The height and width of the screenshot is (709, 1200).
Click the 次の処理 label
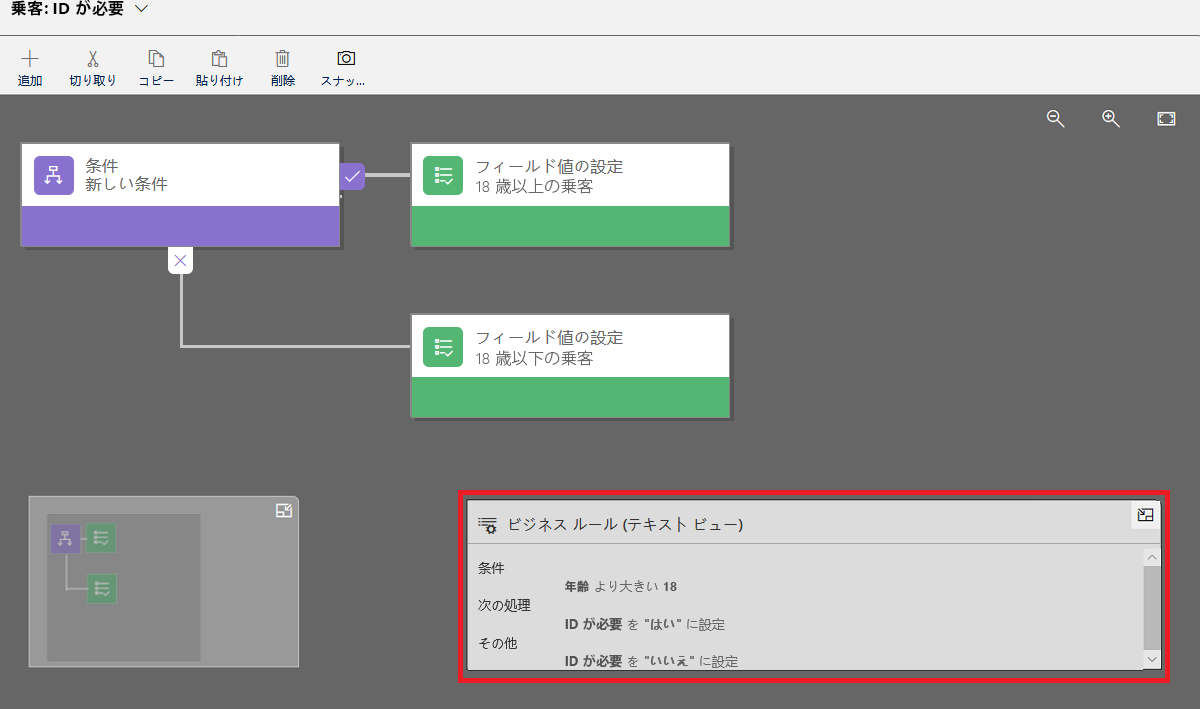pos(504,605)
